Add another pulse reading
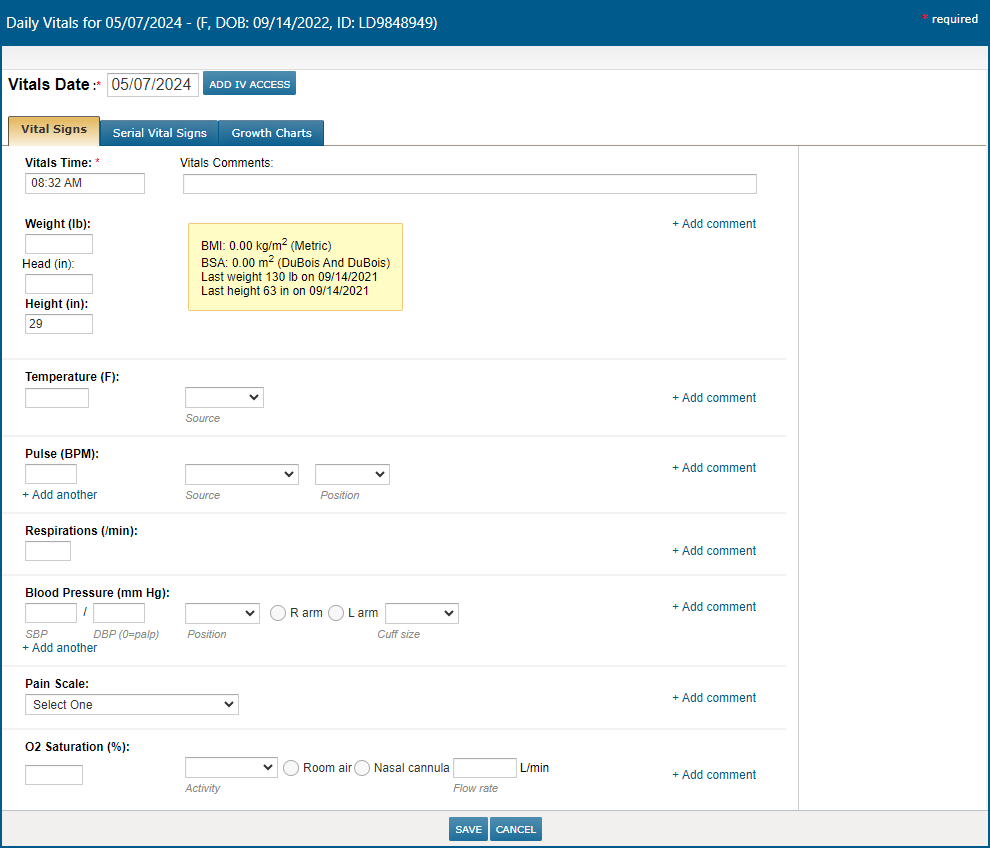Image resolution: width=990 pixels, height=848 pixels. (x=60, y=495)
